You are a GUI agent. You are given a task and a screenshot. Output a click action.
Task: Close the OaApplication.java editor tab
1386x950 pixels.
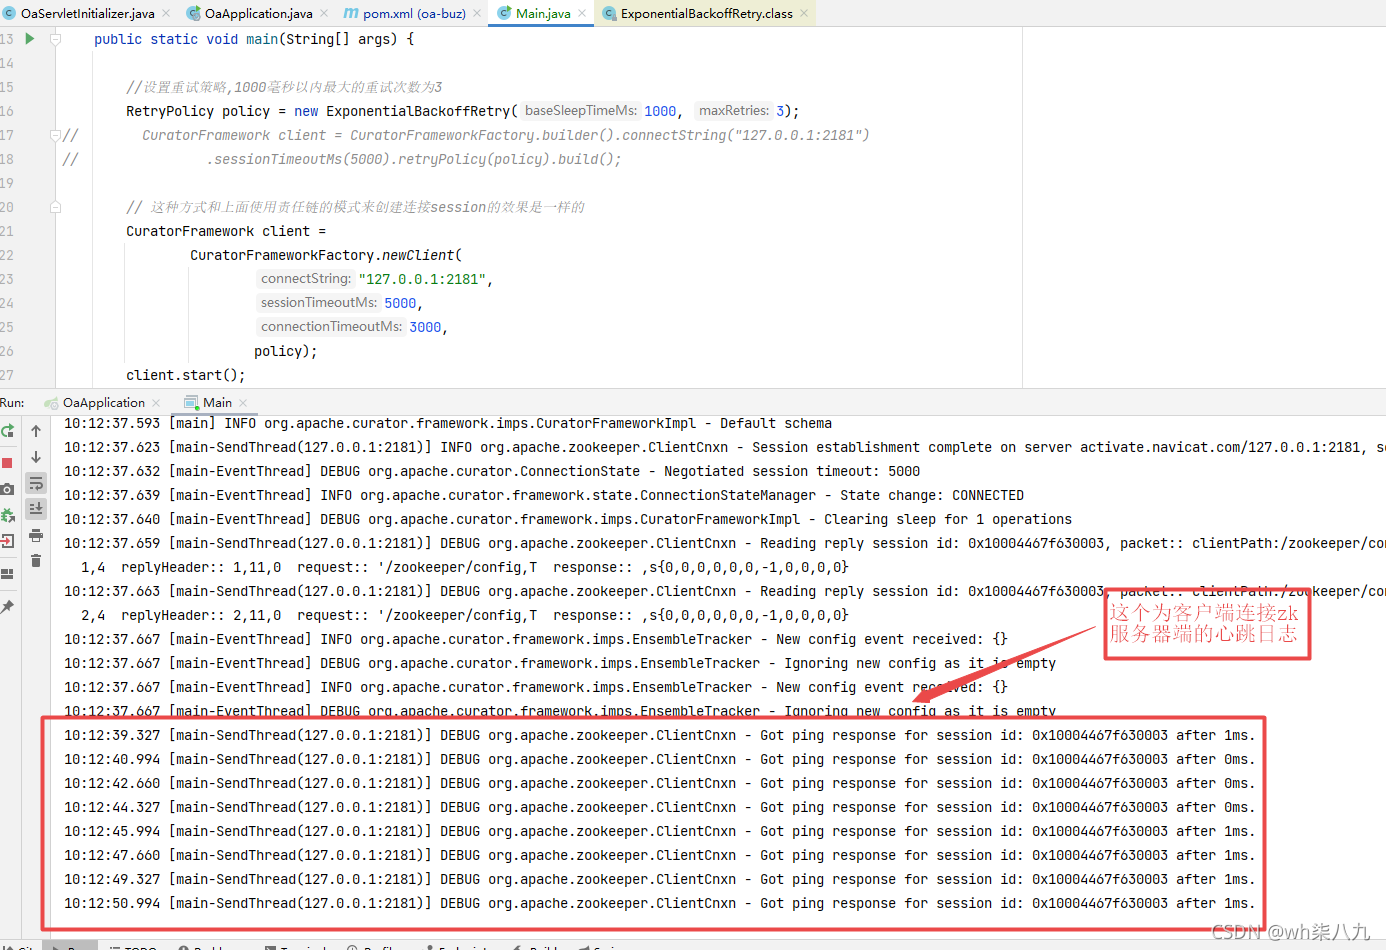pos(324,13)
